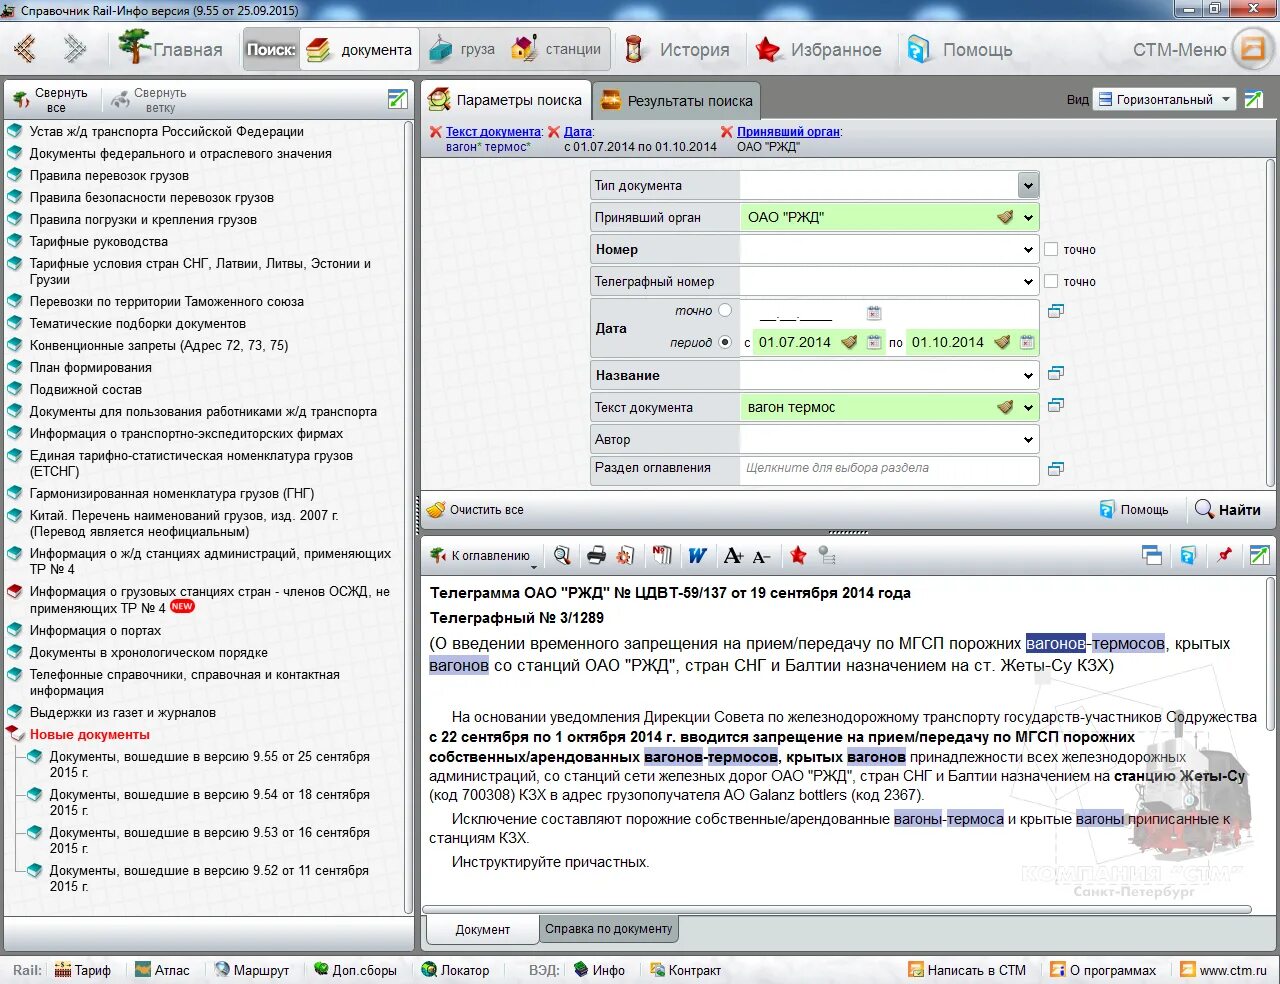Open calendar for end date 01.10.2014
Image resolution: width=1280 pixels, height=984 pixels.
pyautogui.click(x=1027, y=342)
